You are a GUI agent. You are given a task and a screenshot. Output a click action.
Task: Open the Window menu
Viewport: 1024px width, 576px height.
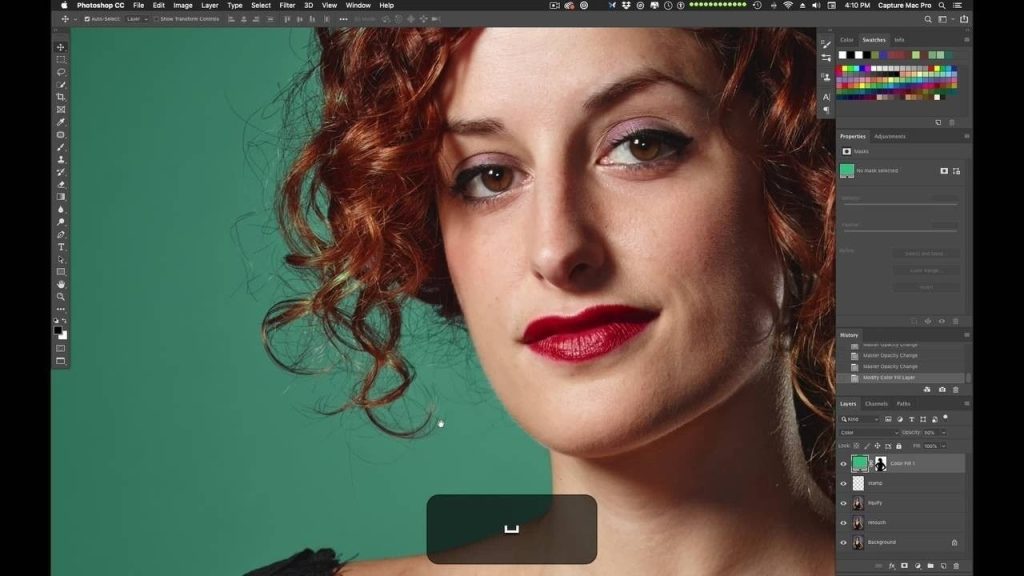coord(358,5)
